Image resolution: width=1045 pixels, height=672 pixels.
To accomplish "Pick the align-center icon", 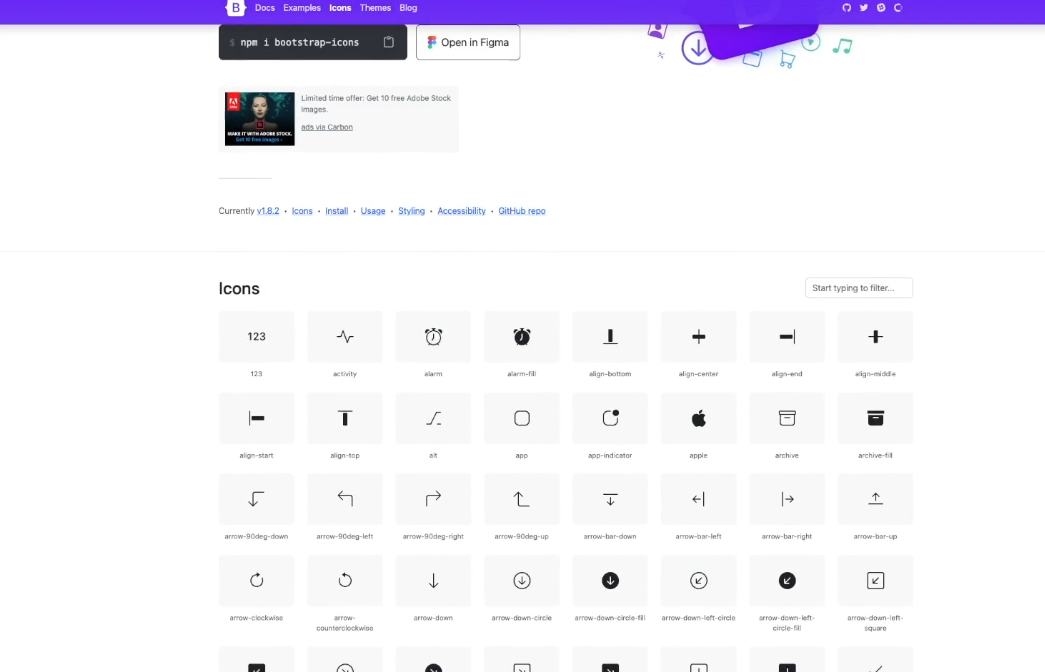I will 698,337.
